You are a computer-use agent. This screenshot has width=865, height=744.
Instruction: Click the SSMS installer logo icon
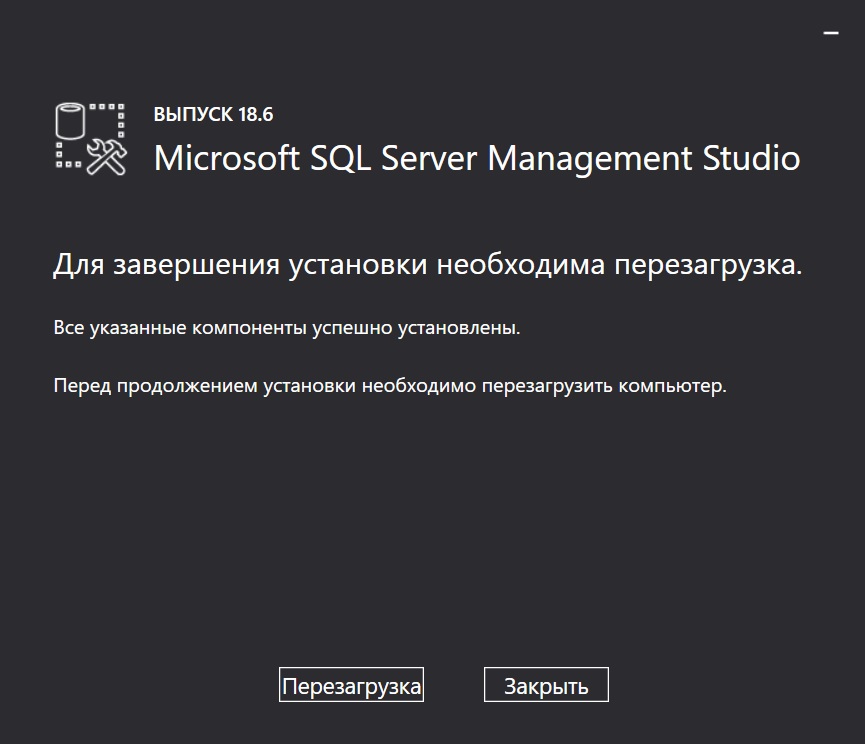pyautogui.click(x=90, y=139)
